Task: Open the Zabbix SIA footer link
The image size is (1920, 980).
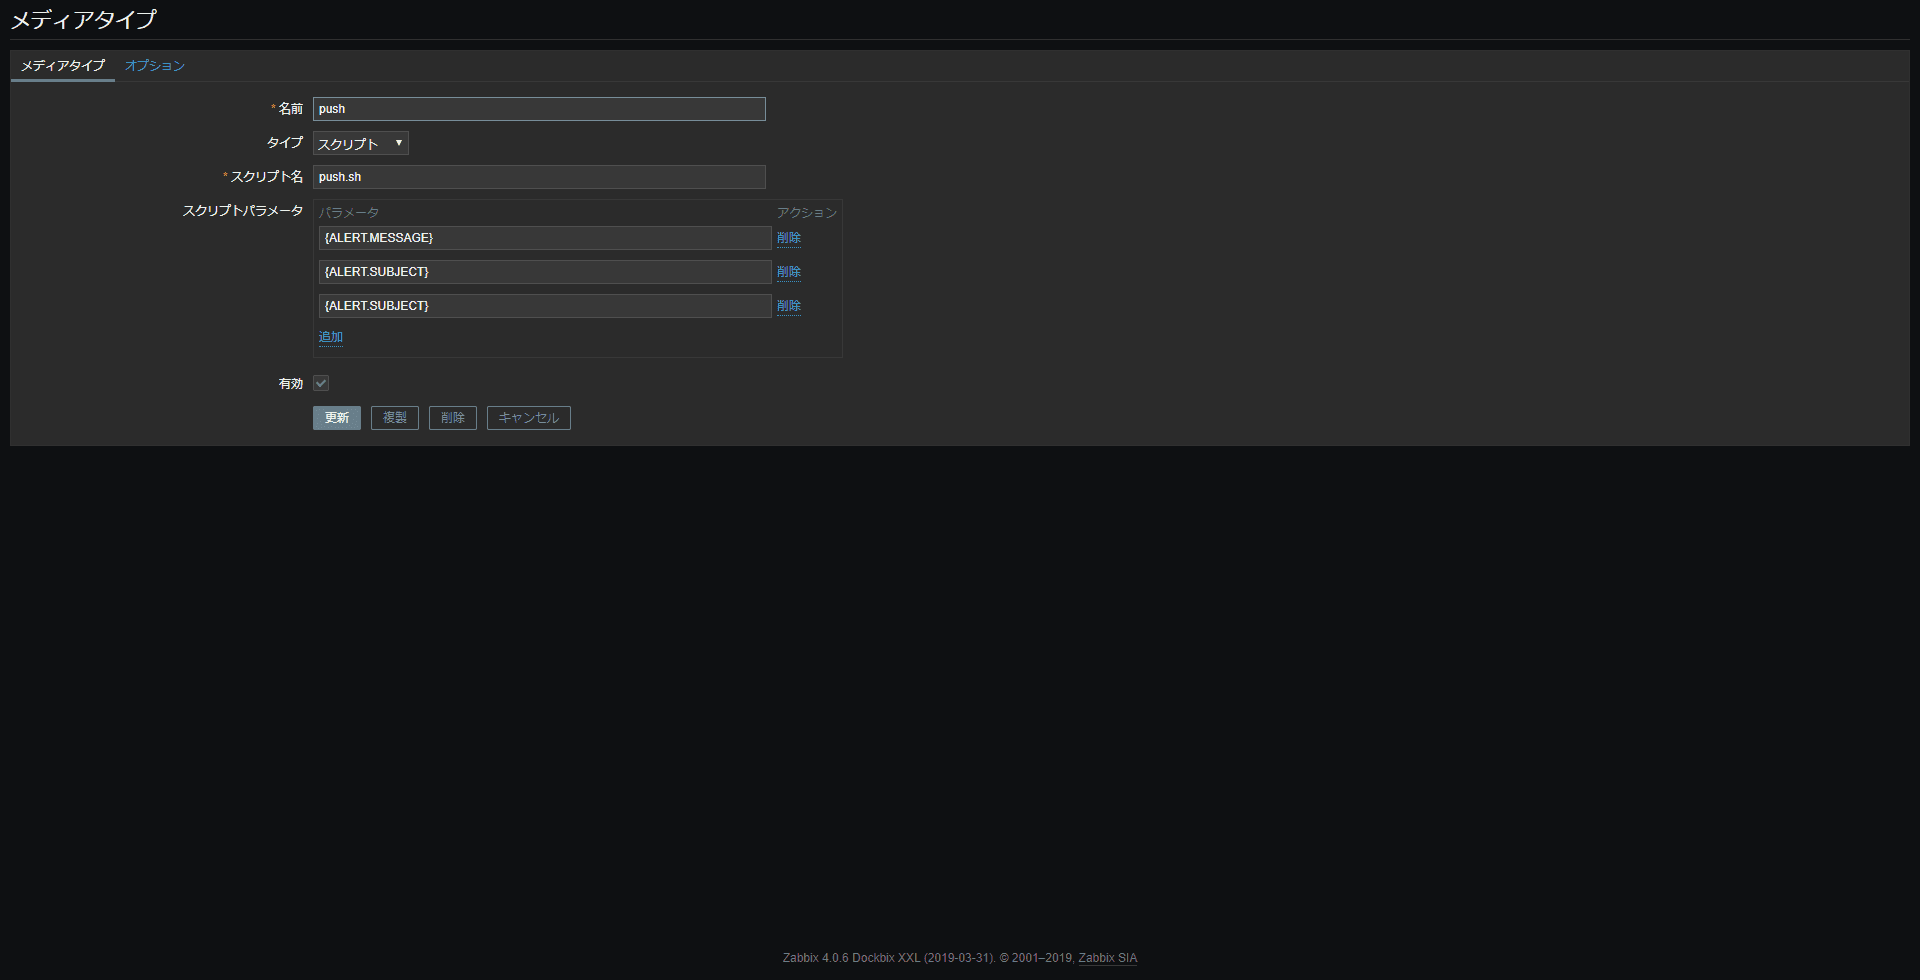Action: tap(1107, 958)
